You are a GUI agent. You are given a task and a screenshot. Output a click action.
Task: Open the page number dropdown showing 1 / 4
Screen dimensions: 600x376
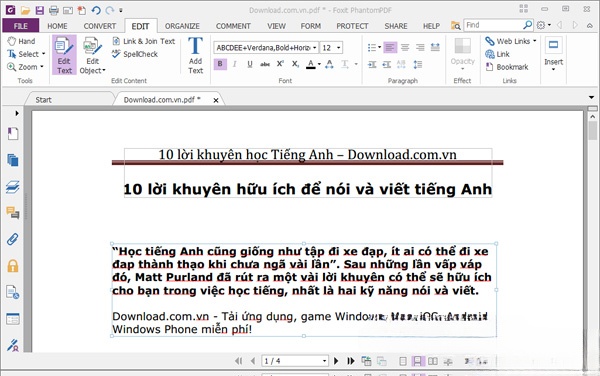[324, 361]
